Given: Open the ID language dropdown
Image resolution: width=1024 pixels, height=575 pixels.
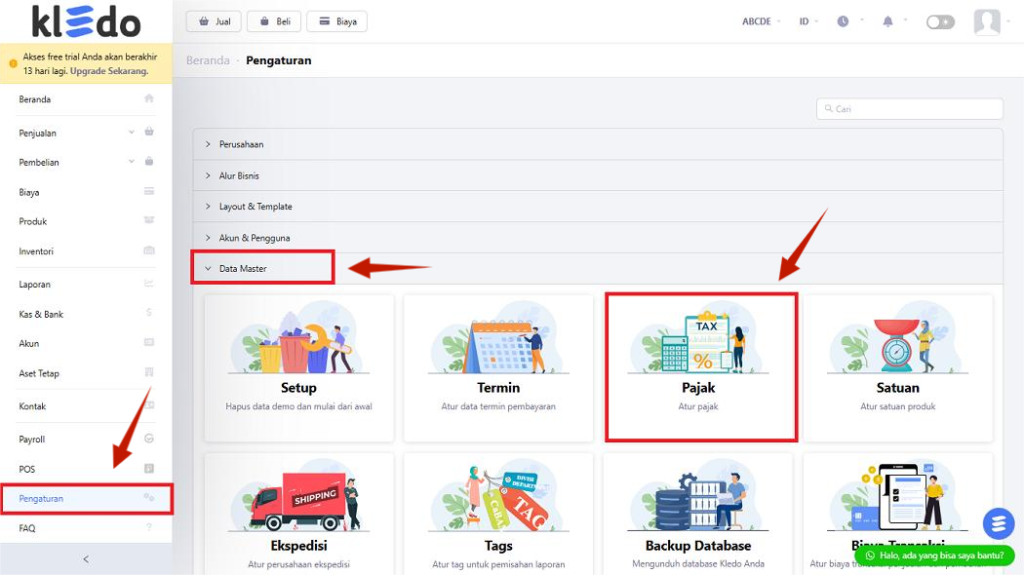Looking at the screenshot, I should point(808,21).
